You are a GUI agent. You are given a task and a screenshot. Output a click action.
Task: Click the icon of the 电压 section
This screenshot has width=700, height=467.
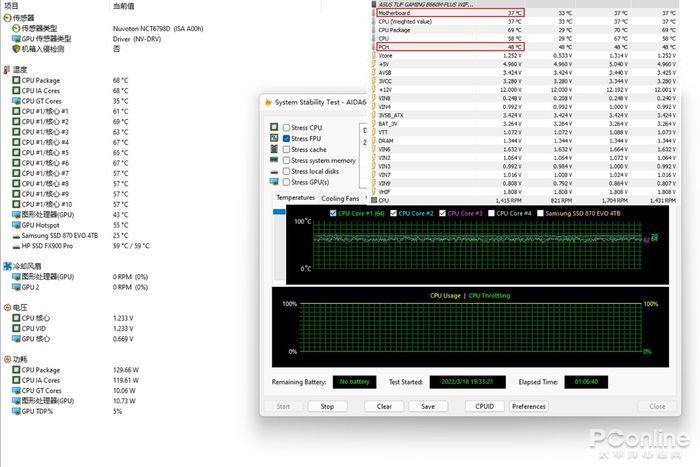pos(7,308)
